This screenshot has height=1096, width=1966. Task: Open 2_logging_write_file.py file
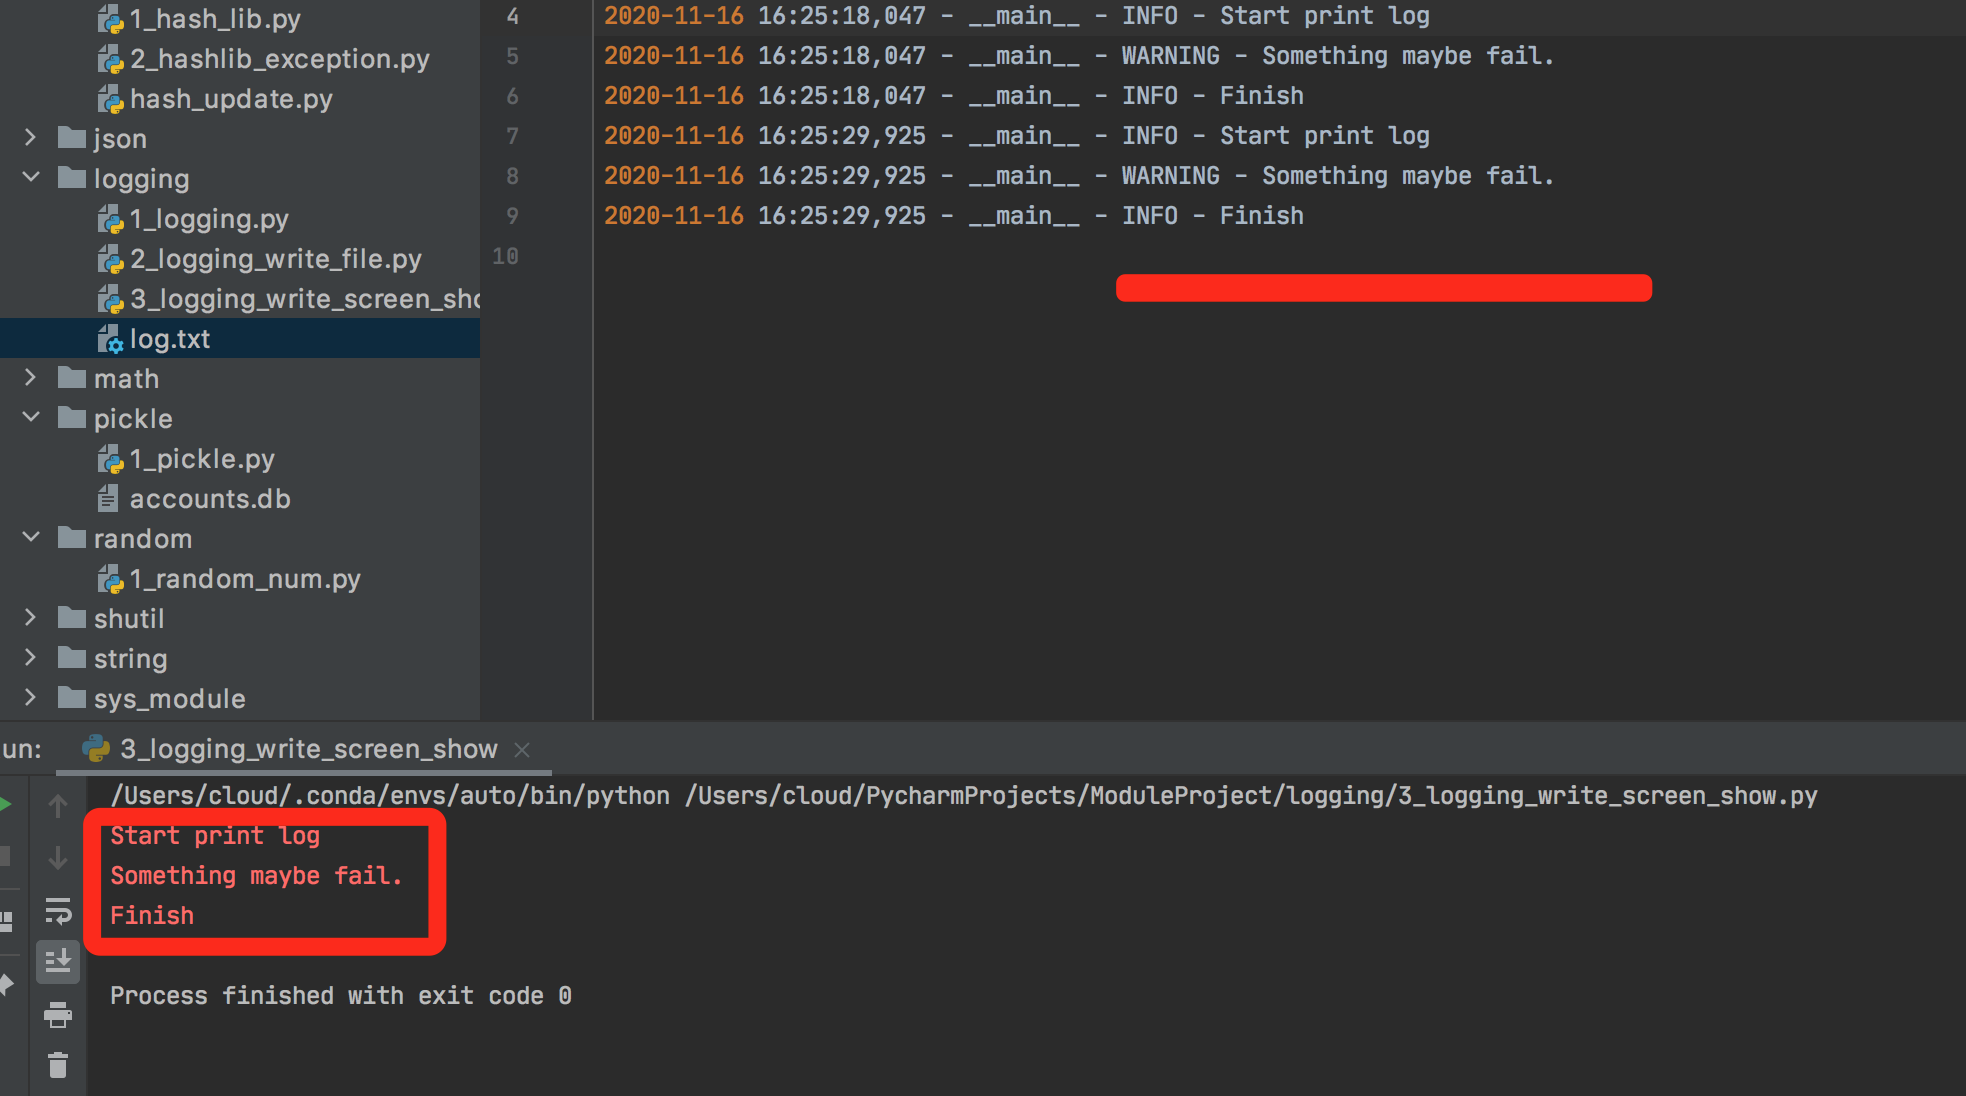275,259
